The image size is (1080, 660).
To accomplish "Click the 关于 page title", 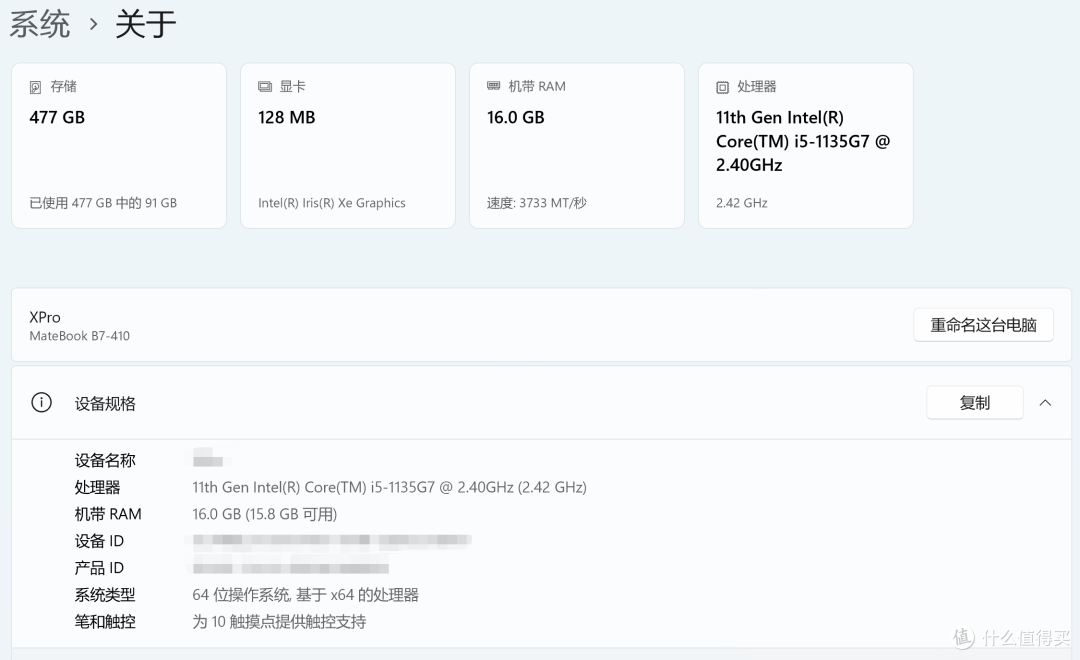I will (145, 24).
